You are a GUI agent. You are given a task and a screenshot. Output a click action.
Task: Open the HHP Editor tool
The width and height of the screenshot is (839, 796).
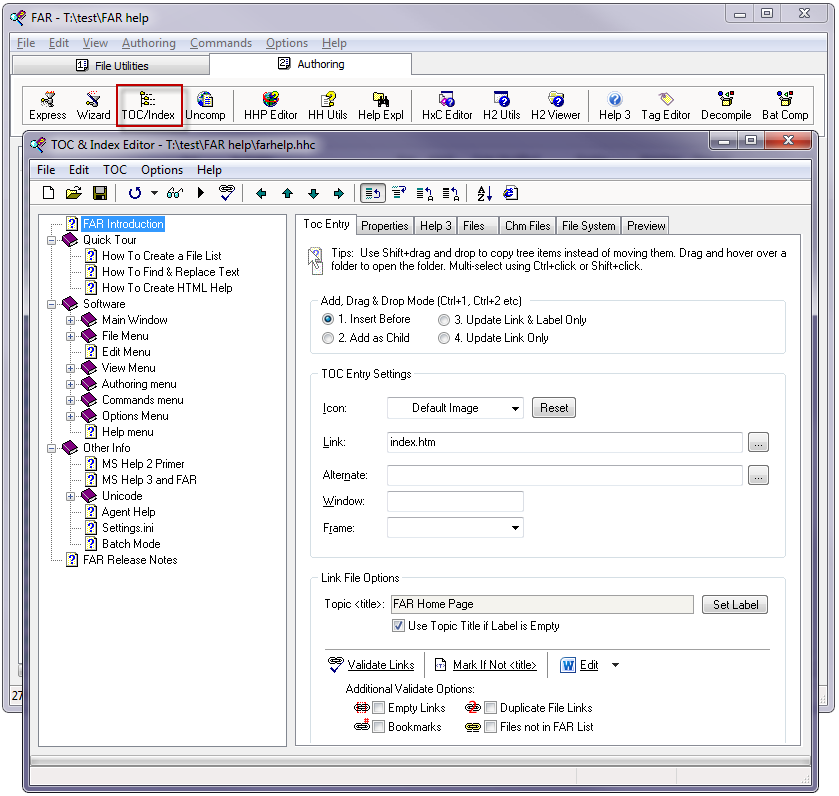(x=270, y=106)
